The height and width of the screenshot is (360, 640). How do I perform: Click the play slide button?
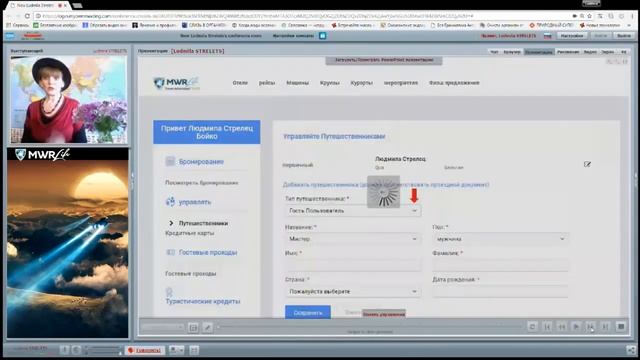click(576, 327)
